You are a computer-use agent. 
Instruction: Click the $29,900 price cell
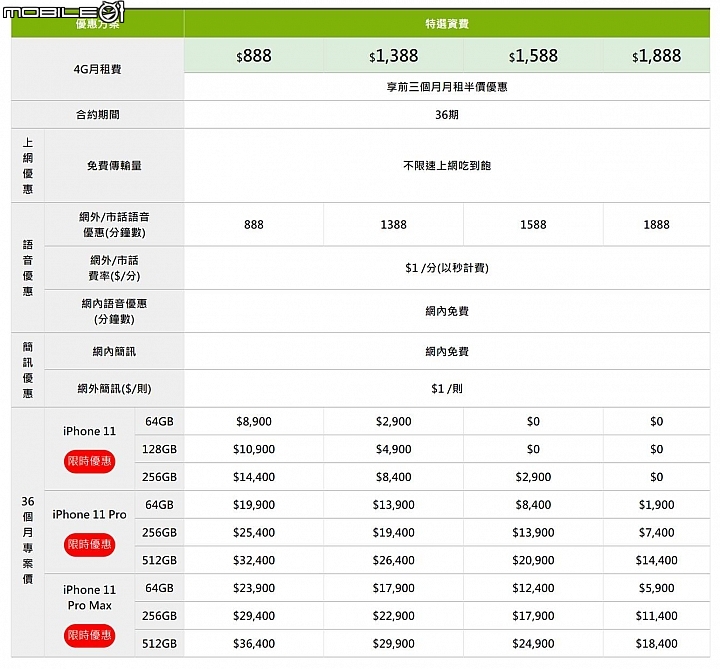pos(394,644)
